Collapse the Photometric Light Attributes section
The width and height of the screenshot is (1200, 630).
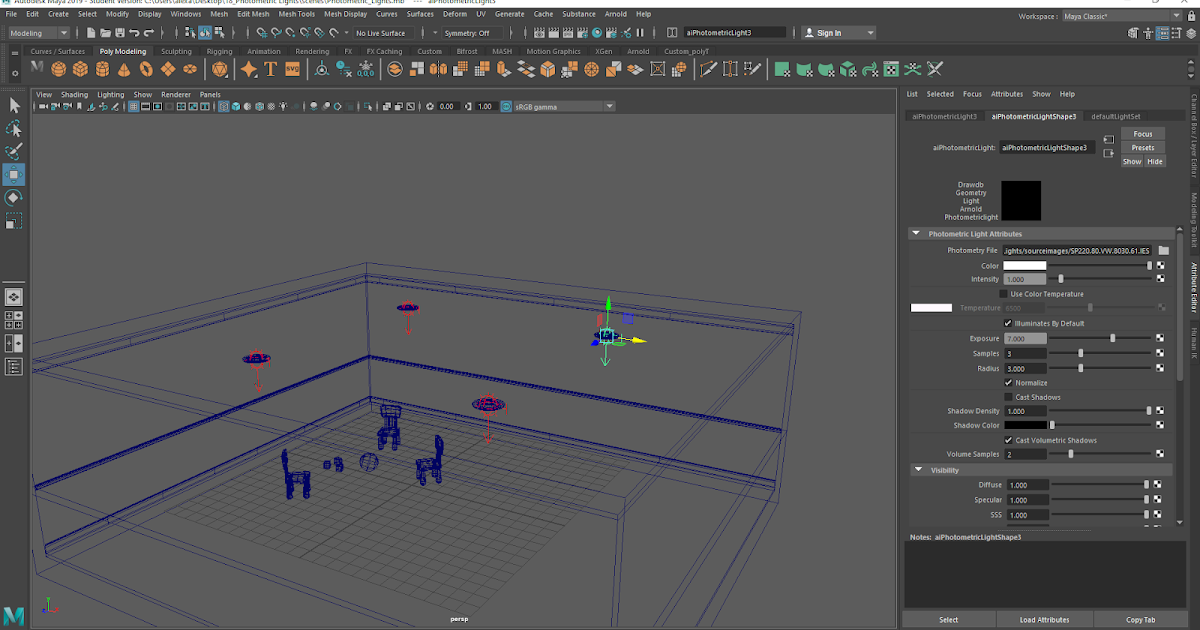point(915,233)
